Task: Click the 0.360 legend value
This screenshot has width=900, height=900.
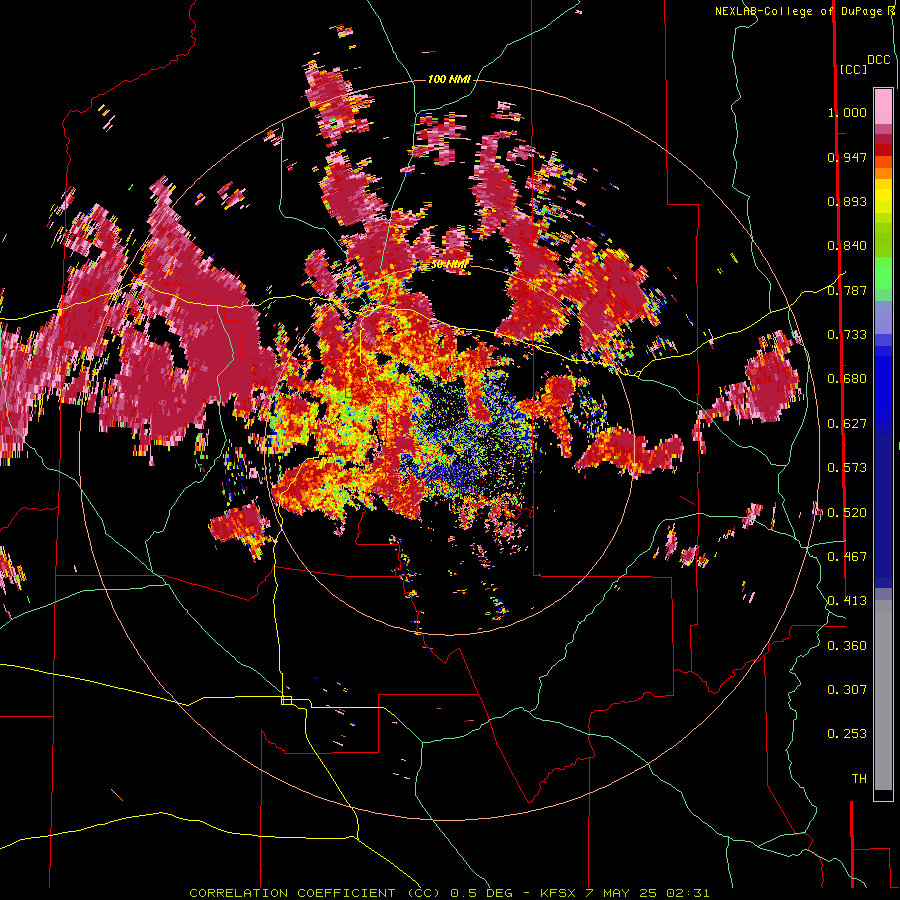Action: tap(847, 646)
